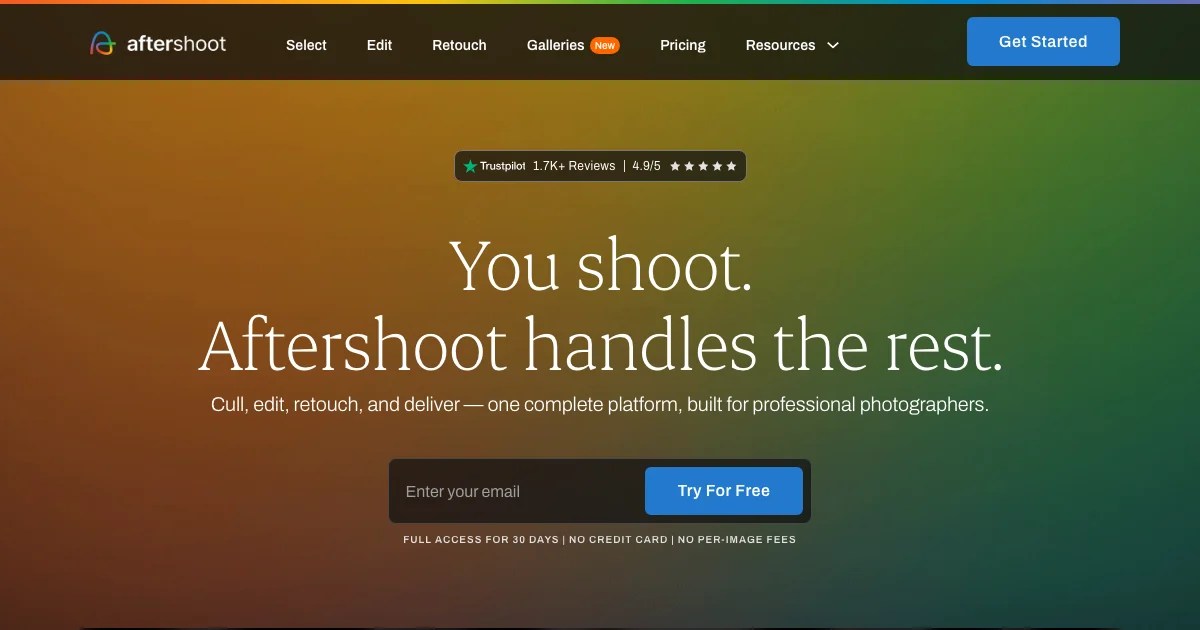This screenshot has width=1200, height=630.
Task: Open the Edit navigation link
Action: [379, 45]
